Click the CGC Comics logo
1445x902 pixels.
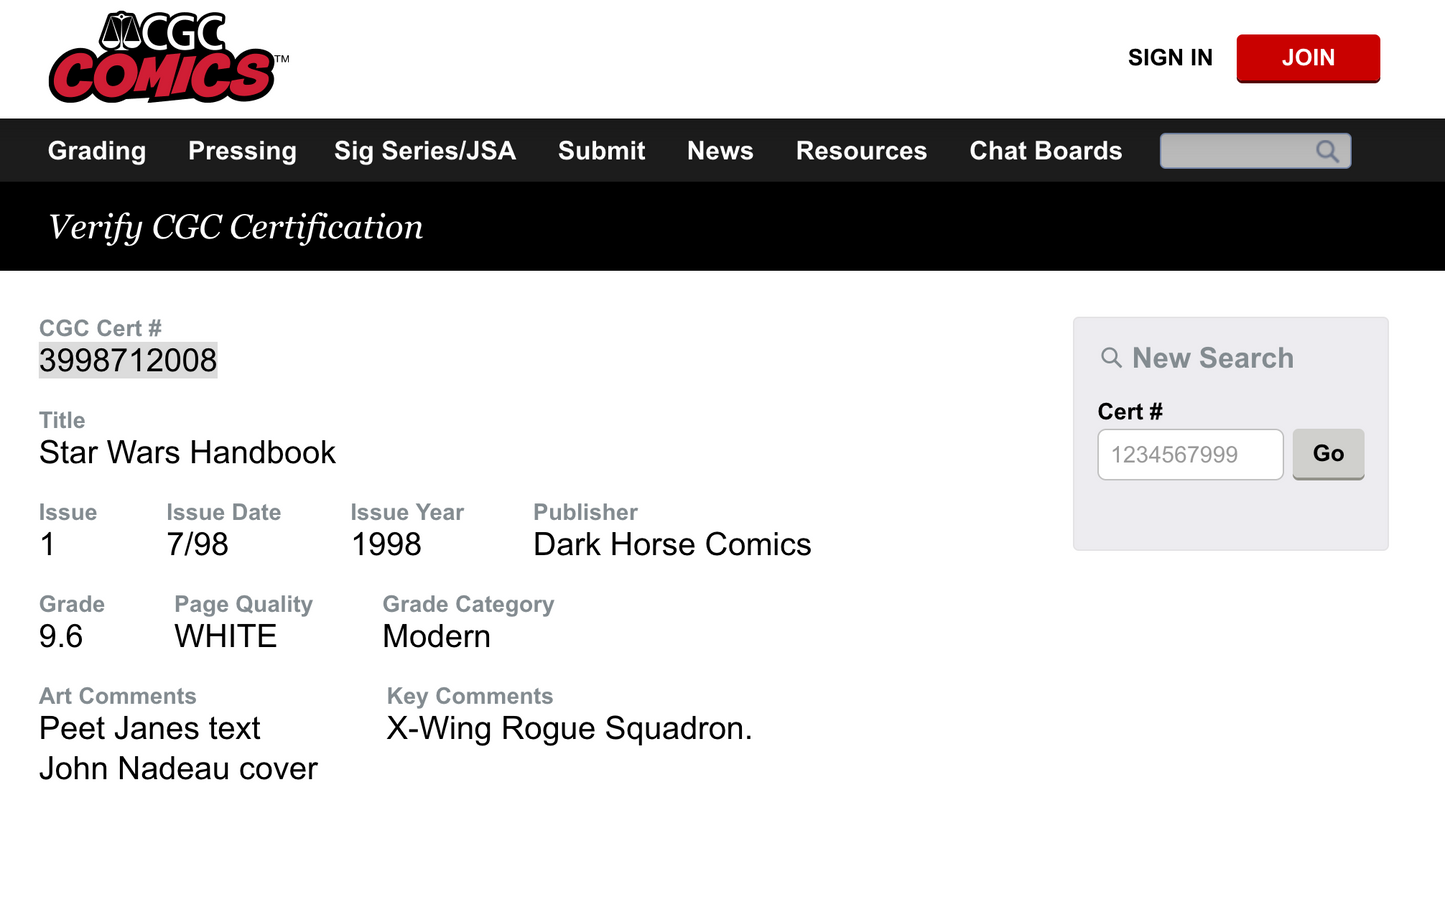(x=165, y=58)
